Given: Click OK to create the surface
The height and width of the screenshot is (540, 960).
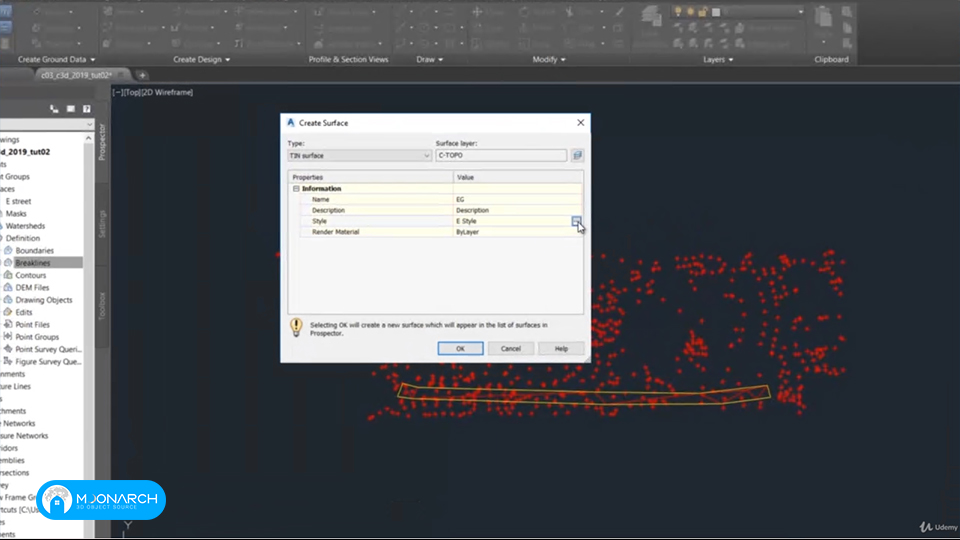Looking at the screenshot, I should (460, 348).
